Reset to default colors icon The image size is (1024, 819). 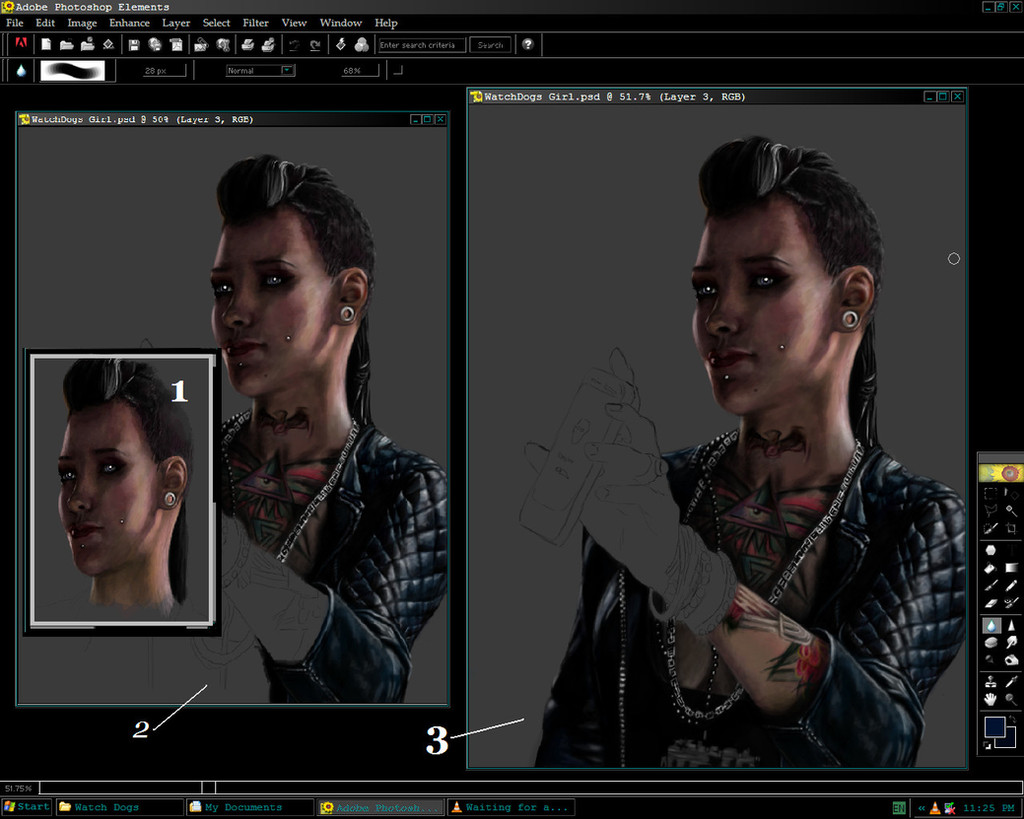[x=987, y=745]
